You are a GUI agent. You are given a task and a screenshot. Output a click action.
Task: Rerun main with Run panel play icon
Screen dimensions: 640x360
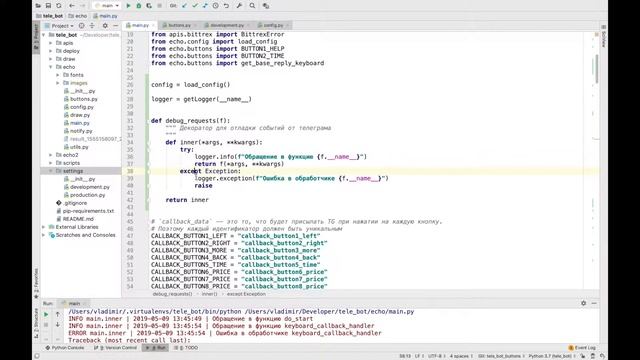46,315
